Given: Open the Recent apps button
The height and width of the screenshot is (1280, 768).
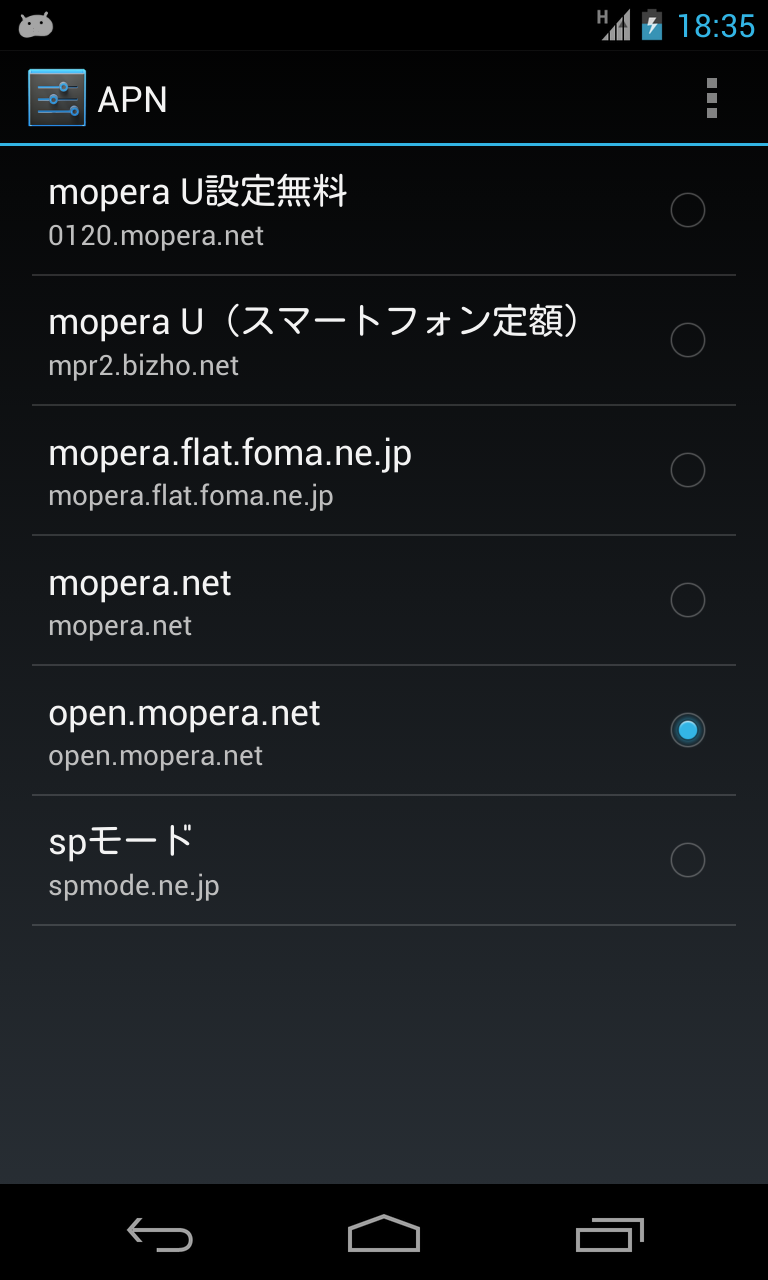Looking at the screenshot, I should point(609,1235).
